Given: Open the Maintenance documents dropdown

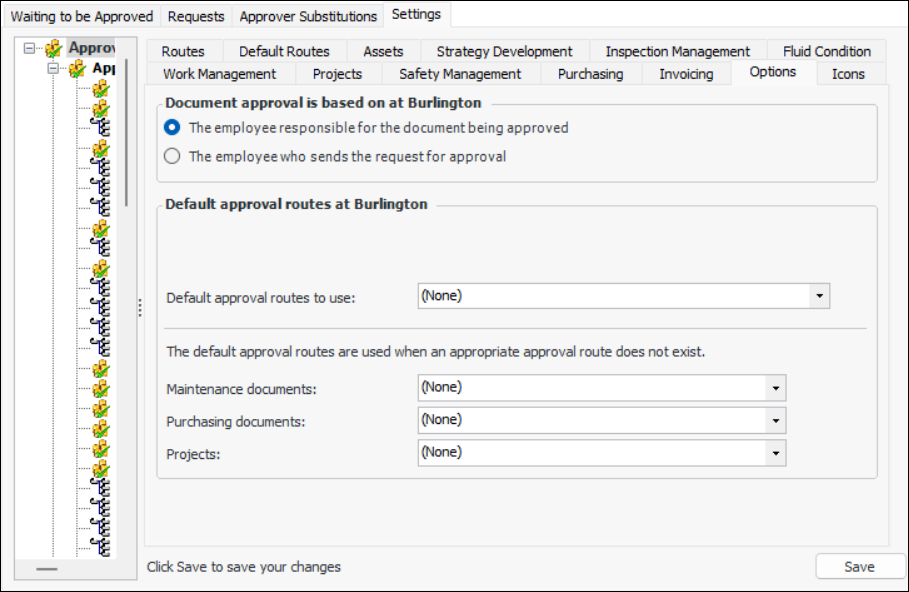Looking at the screenshot, I should 775,387.
